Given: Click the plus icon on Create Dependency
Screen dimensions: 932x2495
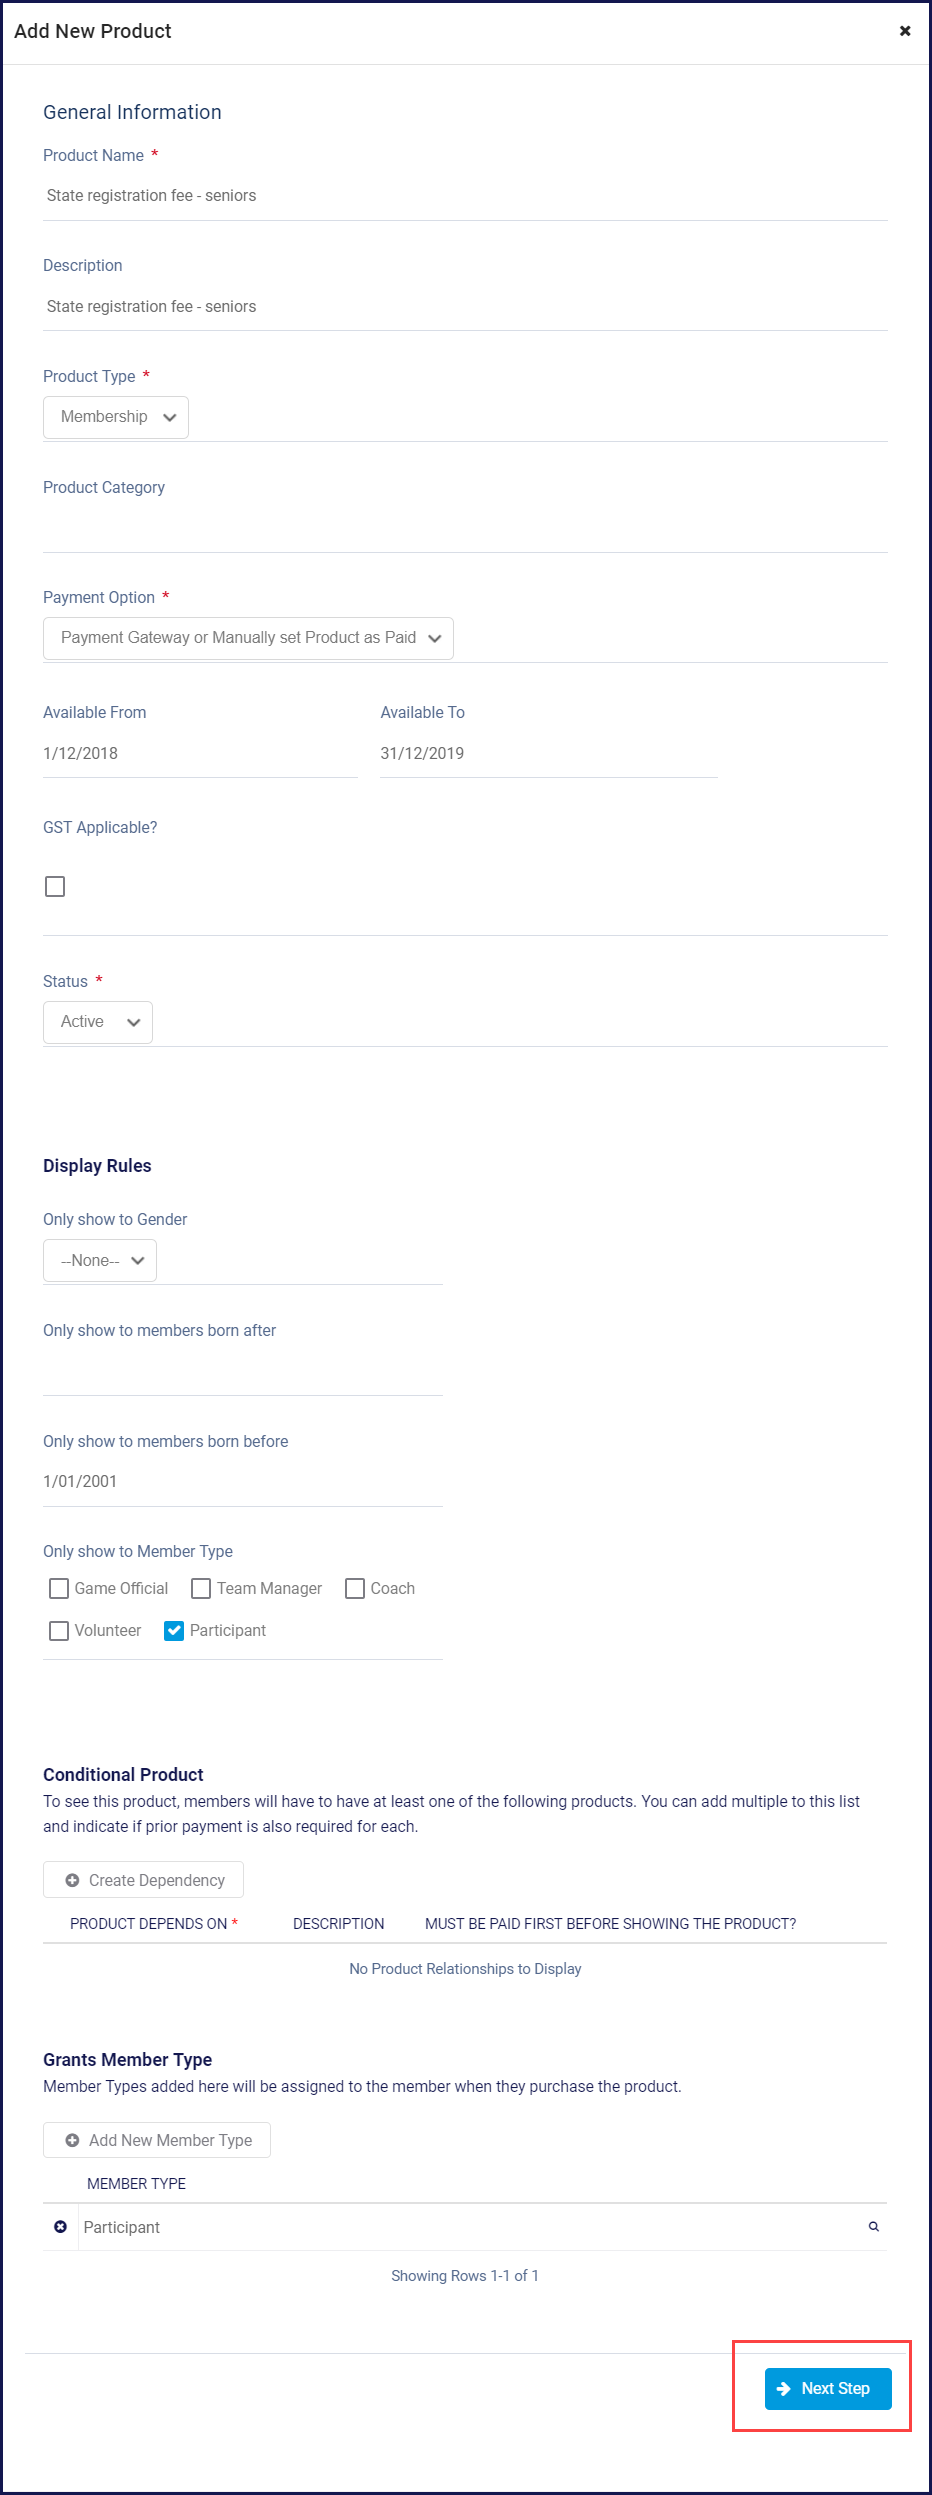Looking at the screenshot, I should point(72,1880).
